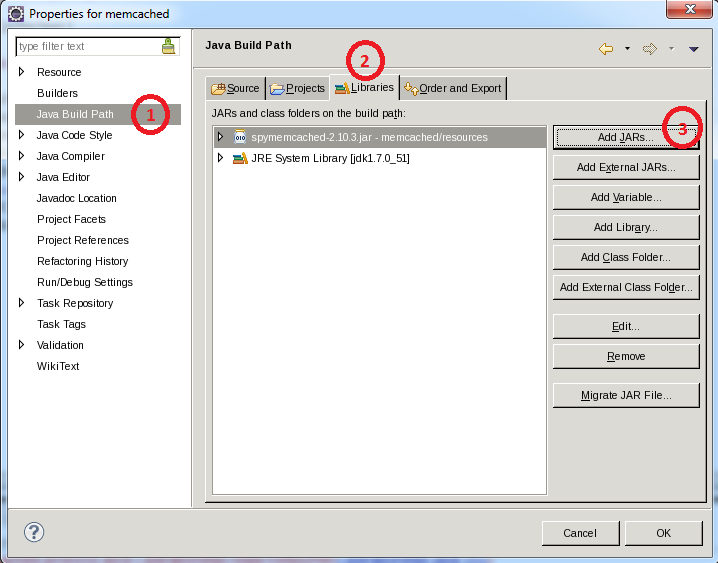Switch to the Projects tab
The height and width of the screenshot is (563, 718).
coord(297,88)
